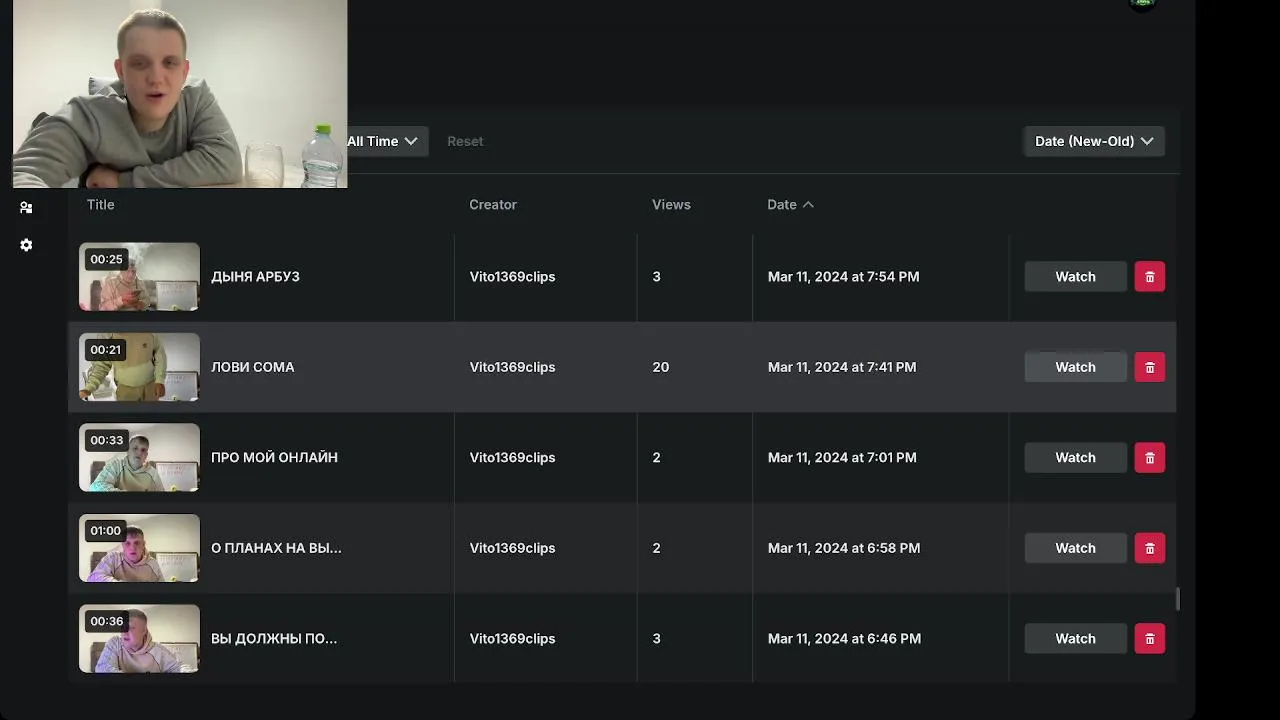Sort by the Views column header
This screenshot has height=720, width=1280.
coord(671,205)
